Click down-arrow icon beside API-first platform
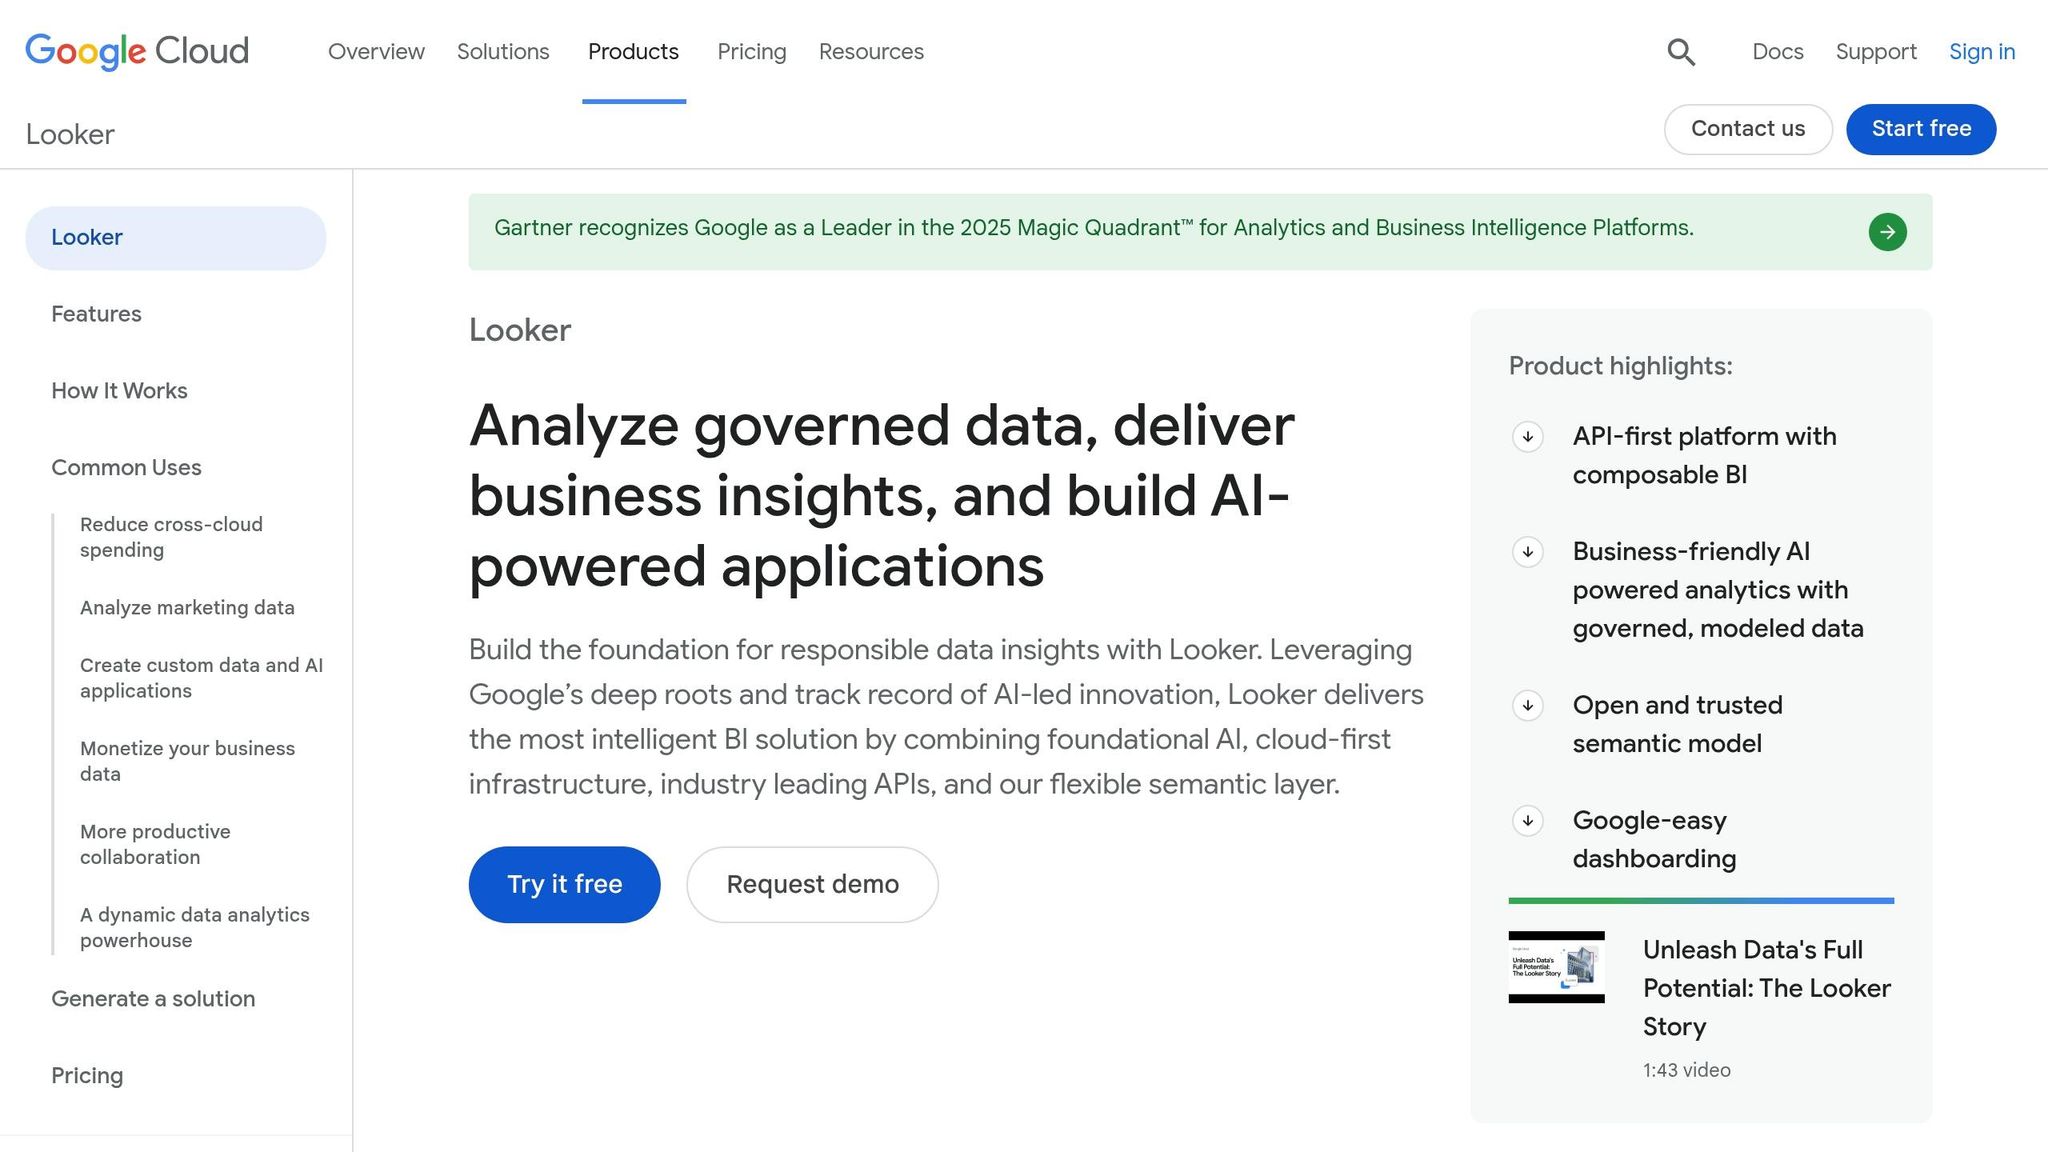The width and height of the screenshot is (2048, 1152). 1527,437
